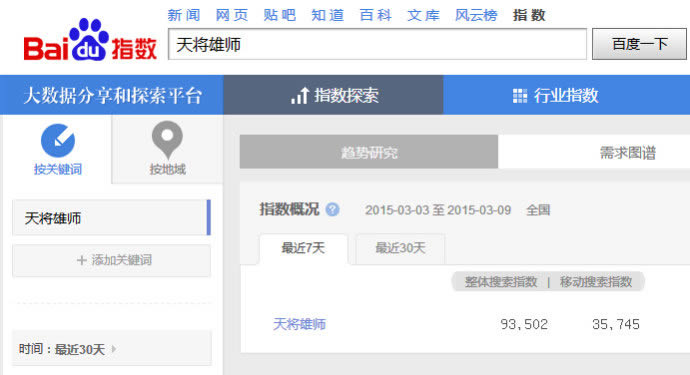The height and width of the screenshot is (375, 690).
Task: Select the 最近7天 tab
Action: click(x=303, y=249)
